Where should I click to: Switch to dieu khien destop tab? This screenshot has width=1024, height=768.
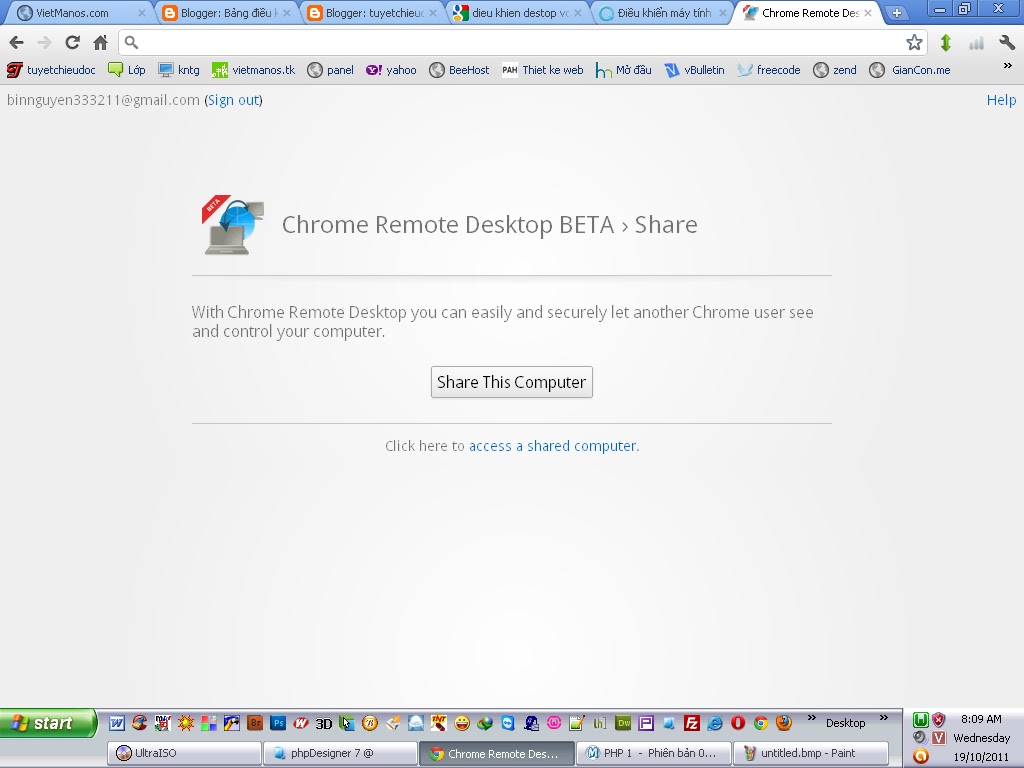click(517, 12)
